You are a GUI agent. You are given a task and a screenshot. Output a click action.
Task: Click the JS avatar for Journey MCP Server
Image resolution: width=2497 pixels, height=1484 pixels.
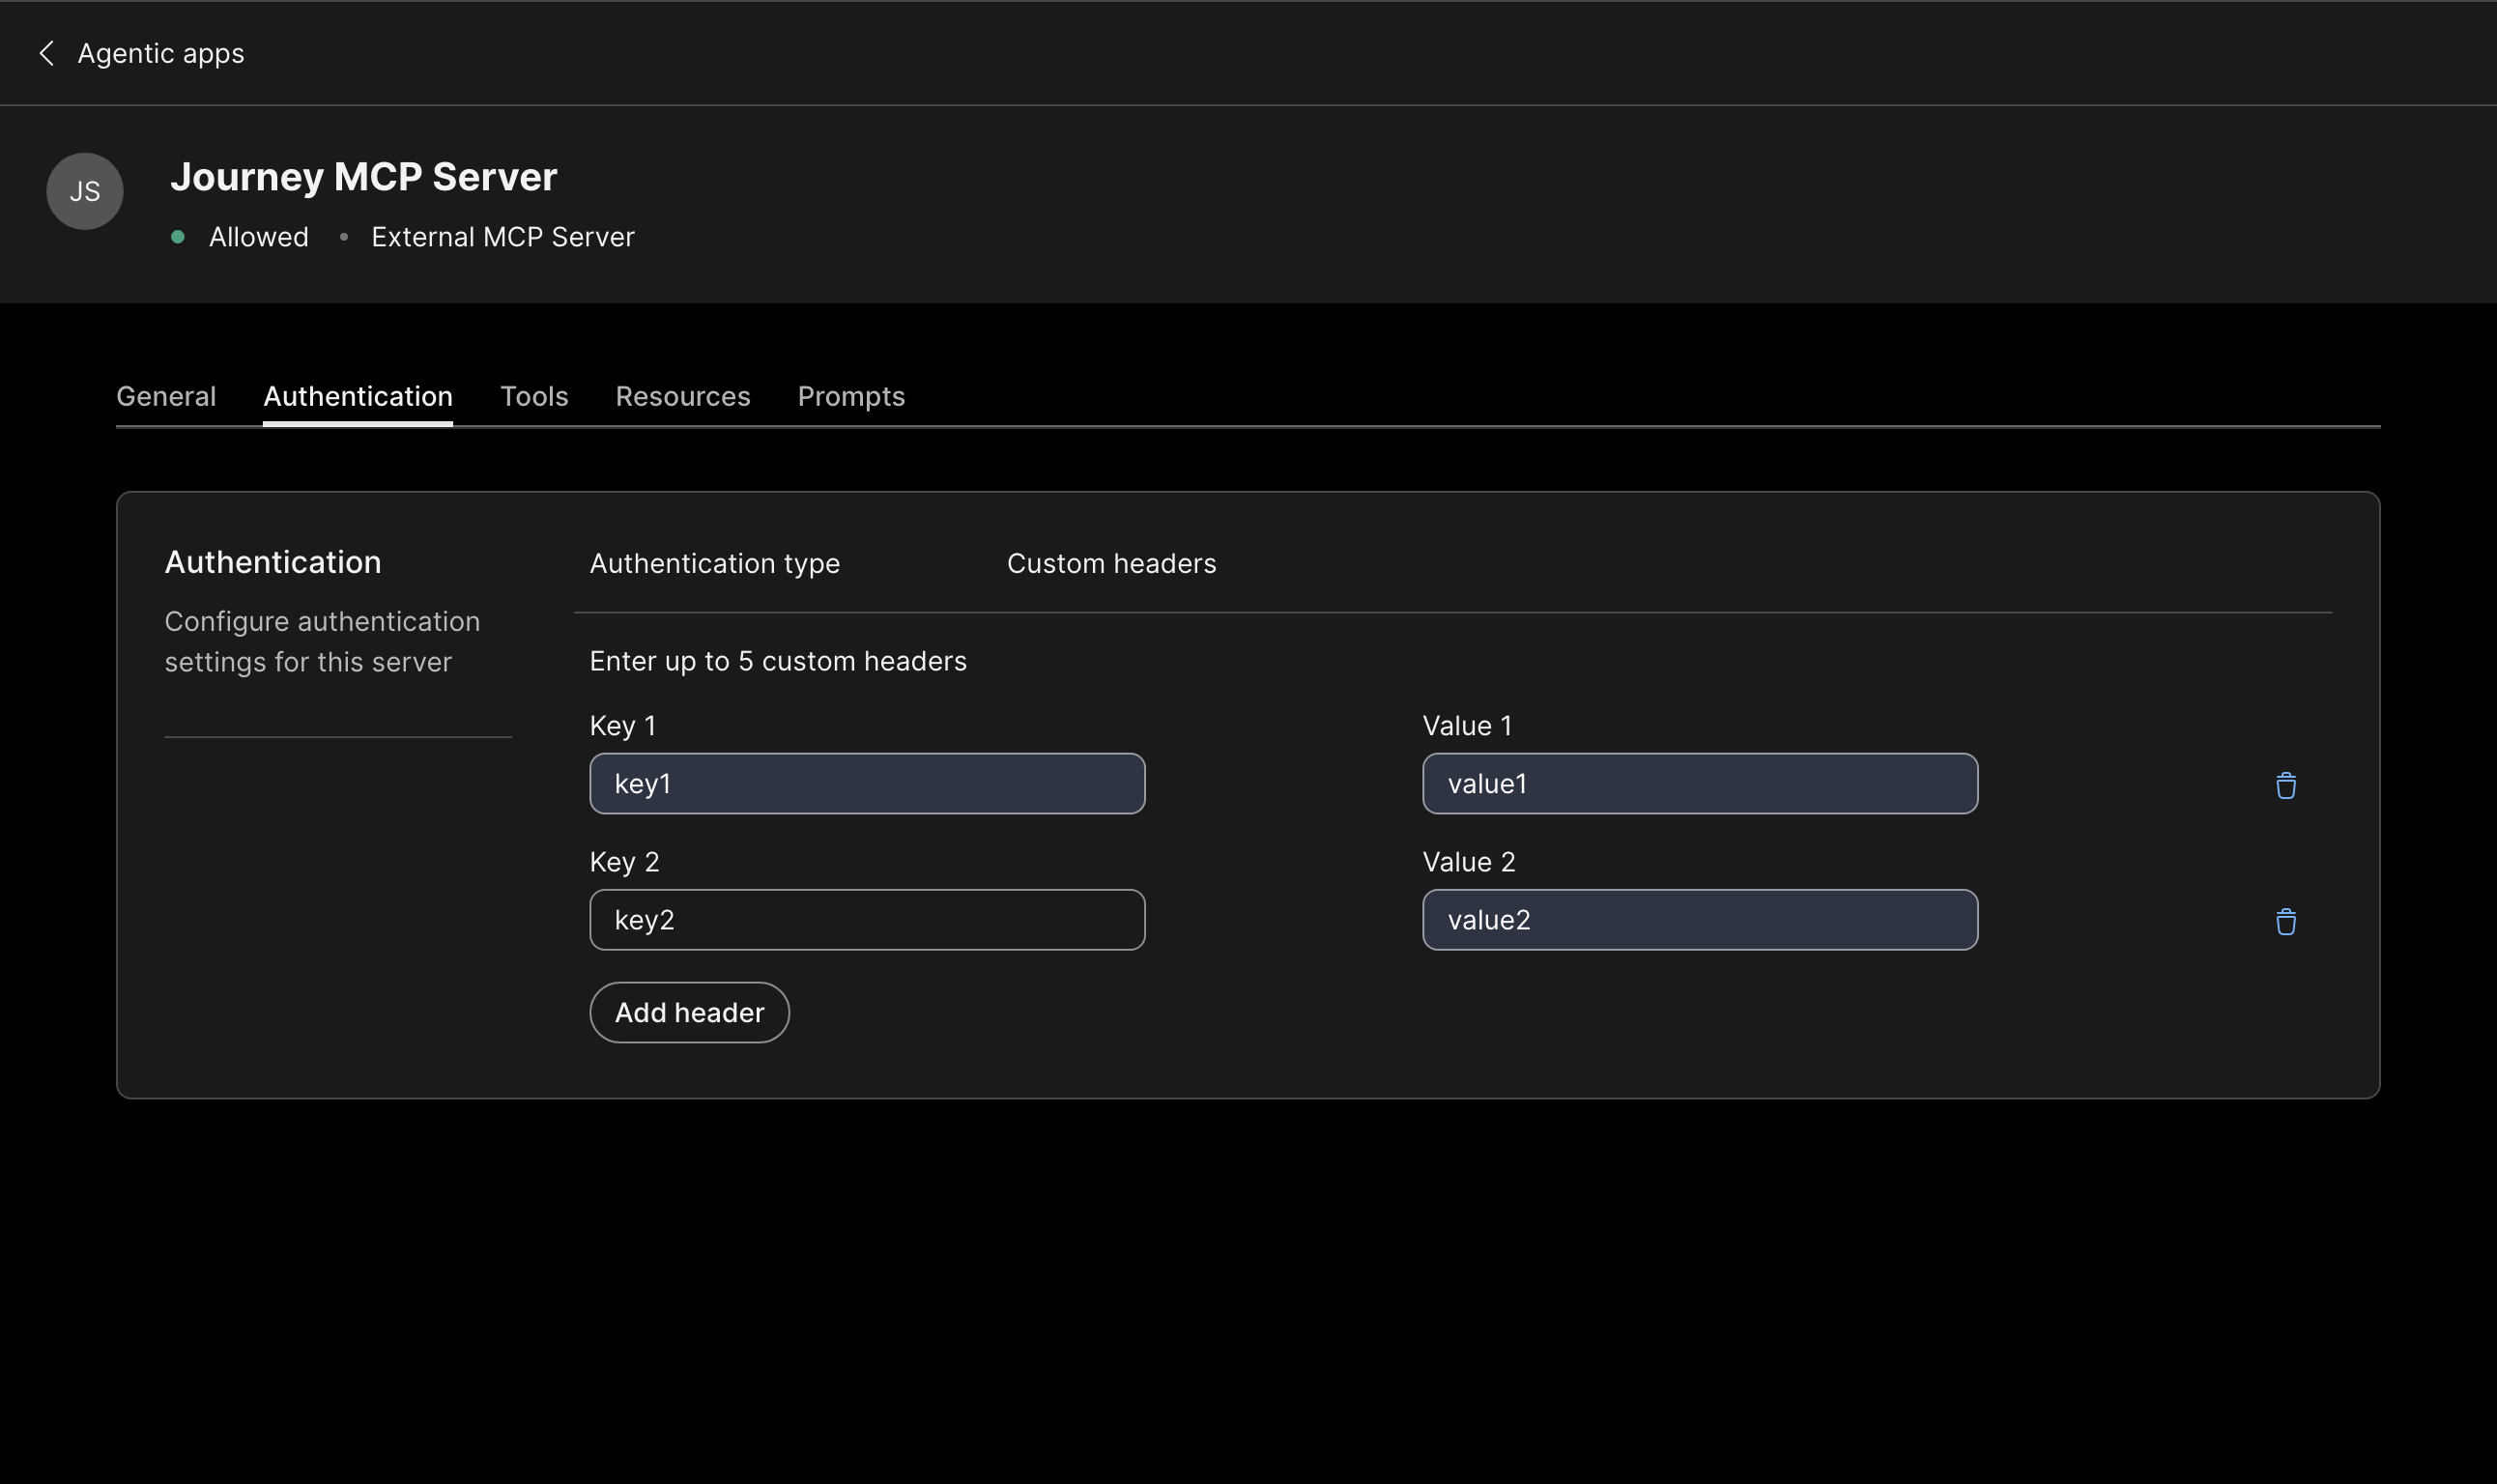[x=84, y=190]
